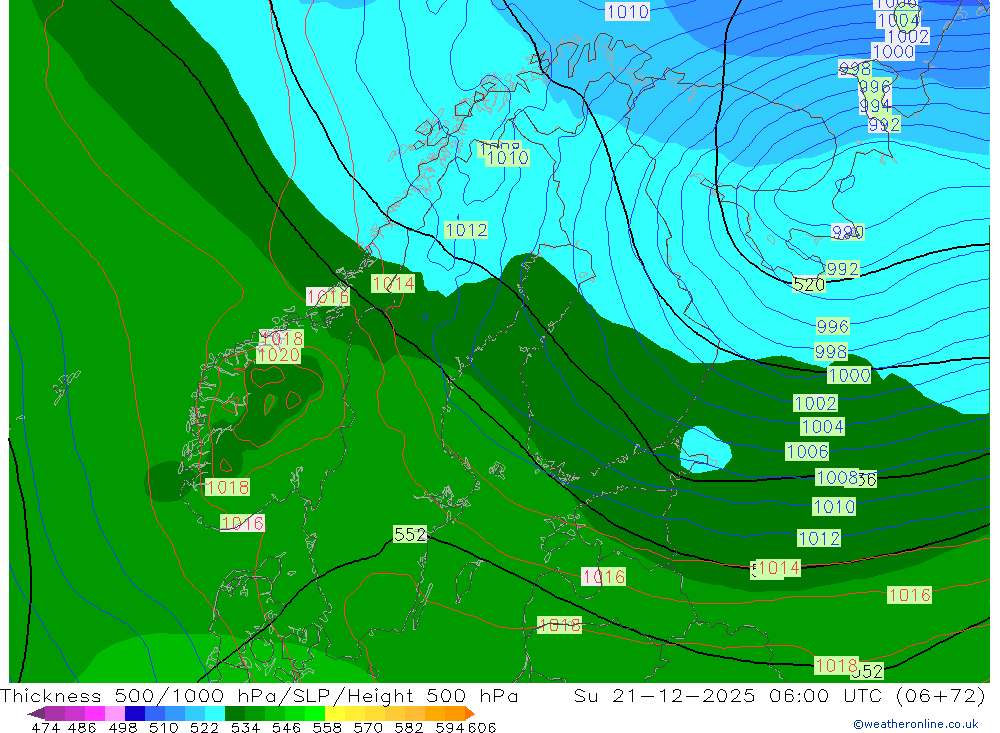Click the 1006 isobar label

pyautogui.click(x=807, y=452)
